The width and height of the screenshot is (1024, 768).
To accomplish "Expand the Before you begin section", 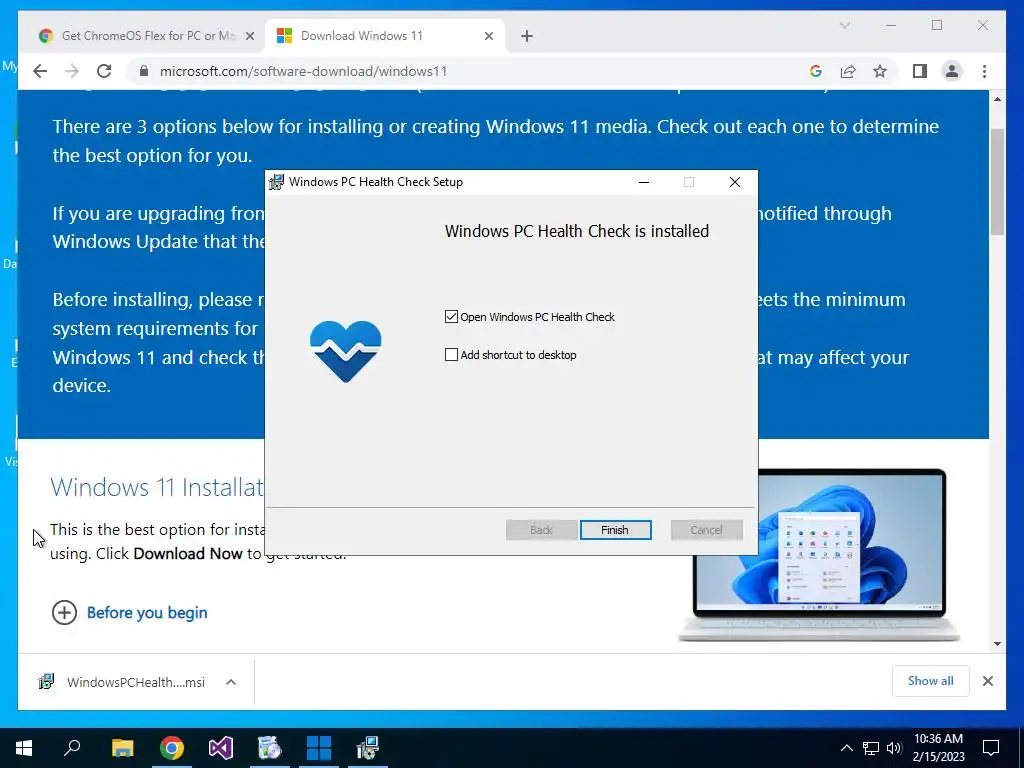I will tap(64, 613).
